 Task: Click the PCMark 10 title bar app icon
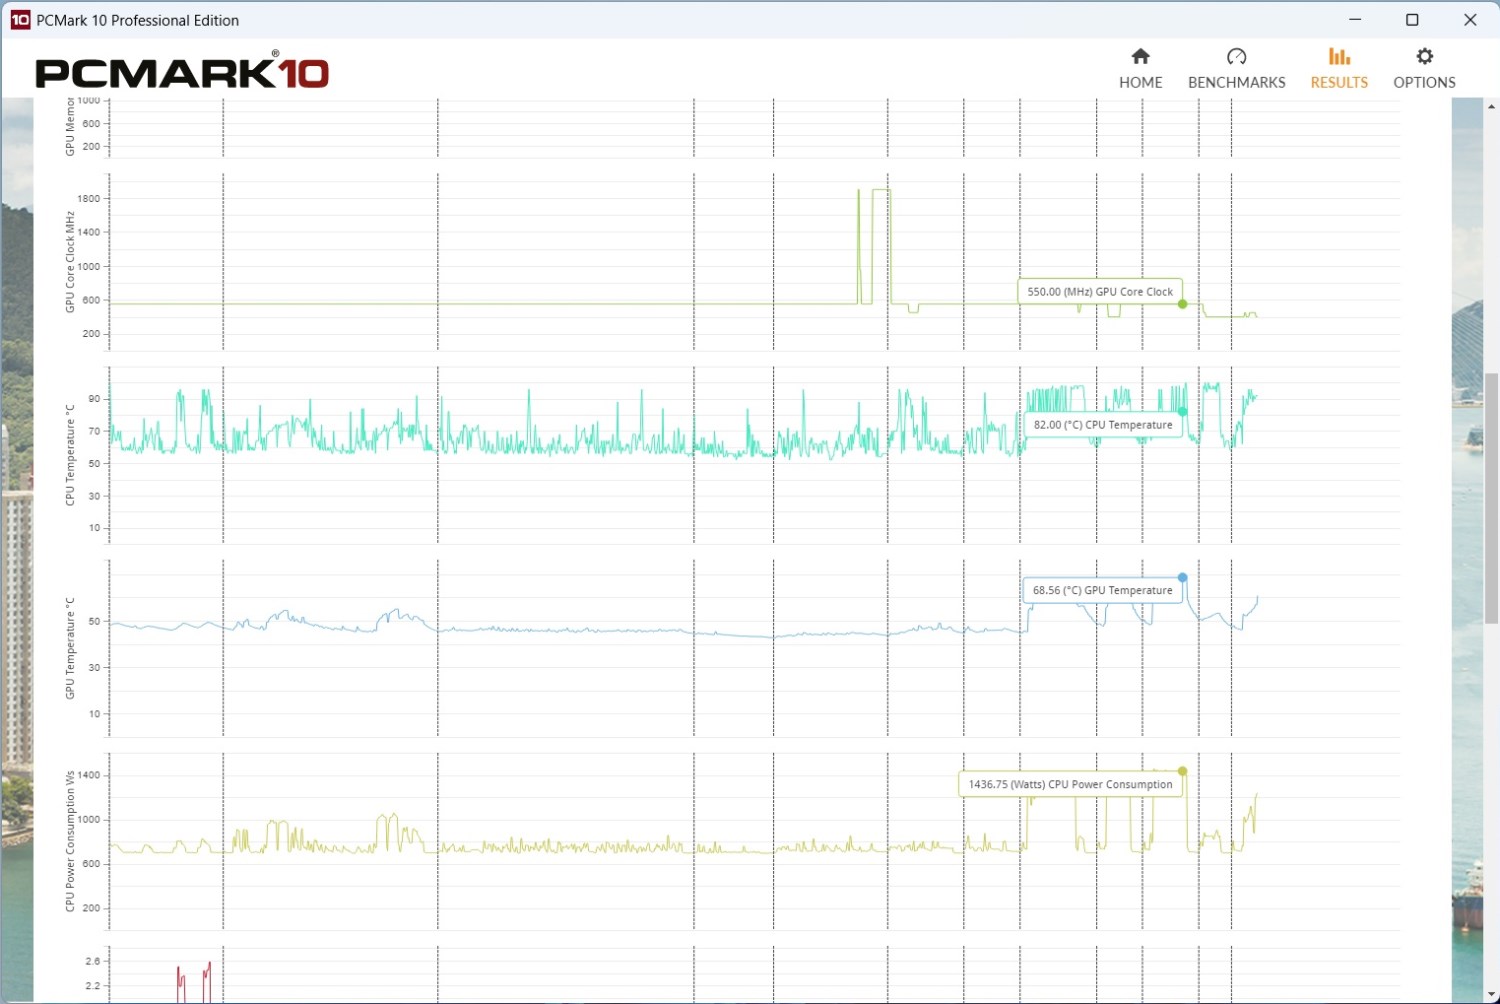[20, 20]
